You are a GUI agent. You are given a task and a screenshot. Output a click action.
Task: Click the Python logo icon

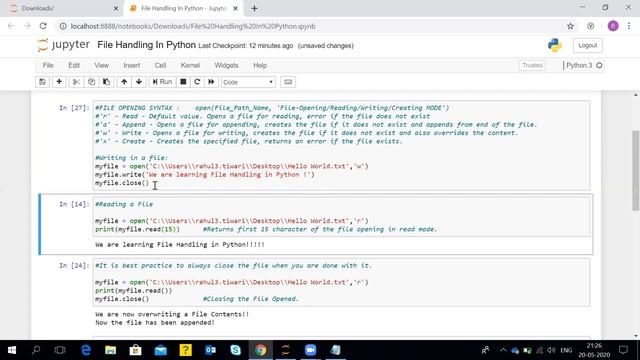coord(555,45)
